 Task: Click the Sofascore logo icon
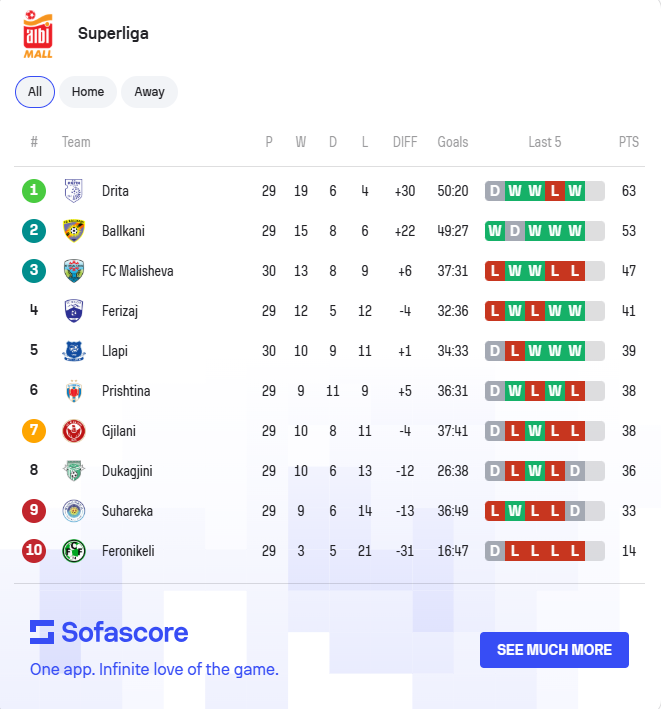[x=42, y=632]
